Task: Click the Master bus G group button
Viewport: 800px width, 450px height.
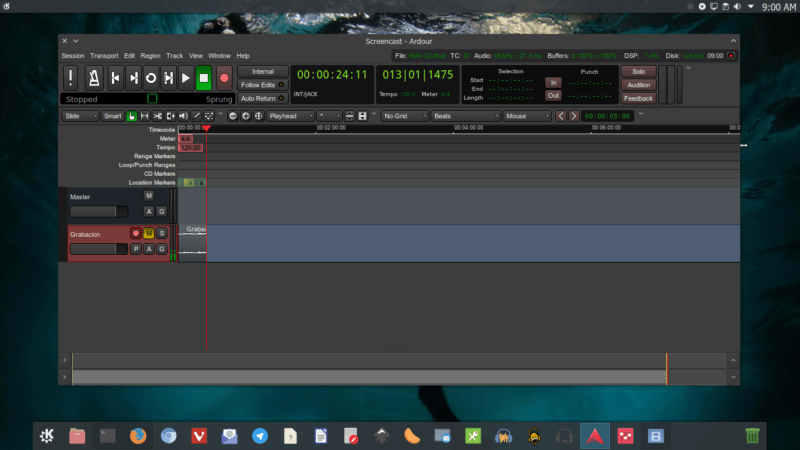Action: tap(162, 211)
